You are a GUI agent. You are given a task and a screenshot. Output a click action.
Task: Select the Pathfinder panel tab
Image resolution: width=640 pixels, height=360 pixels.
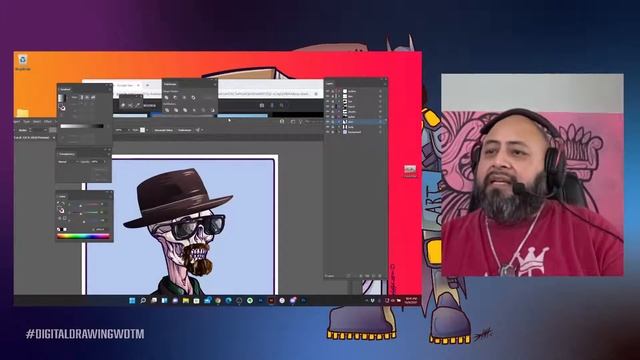(170, 84)
